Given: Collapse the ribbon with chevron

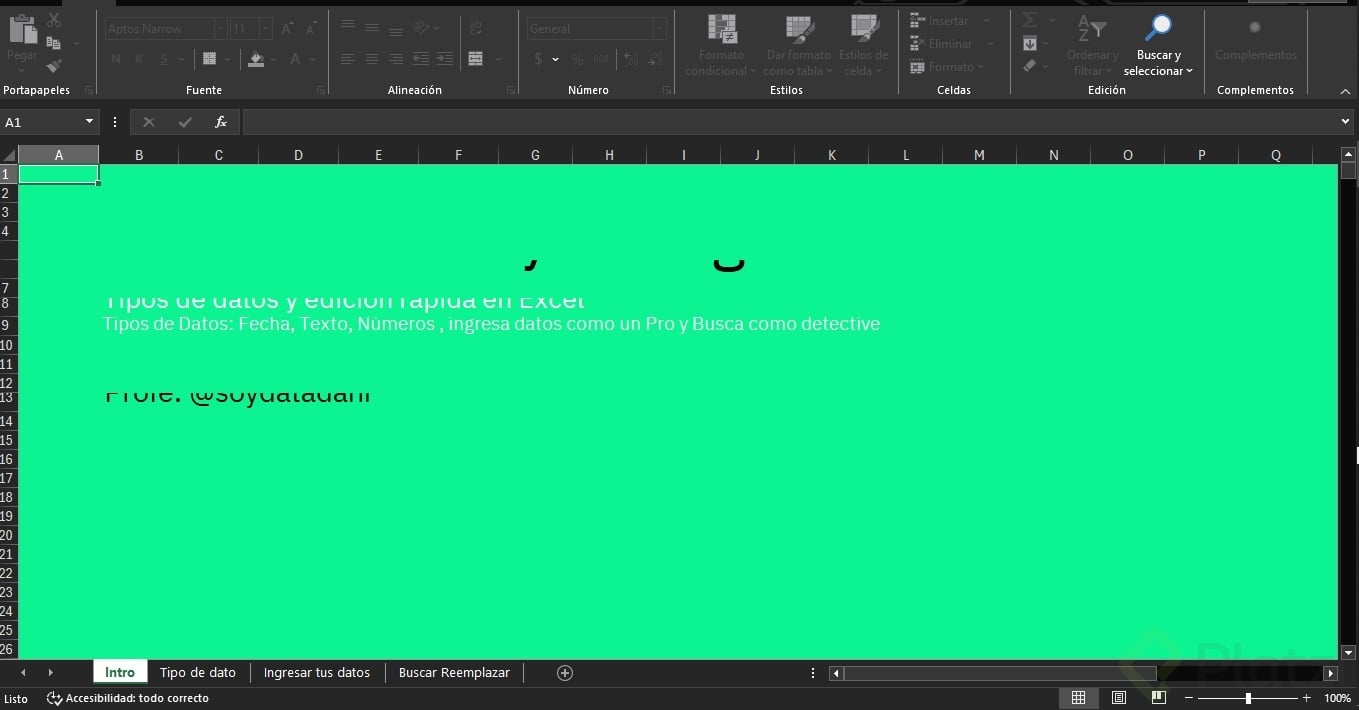Looking at the screenshot, I should 1345,91.
